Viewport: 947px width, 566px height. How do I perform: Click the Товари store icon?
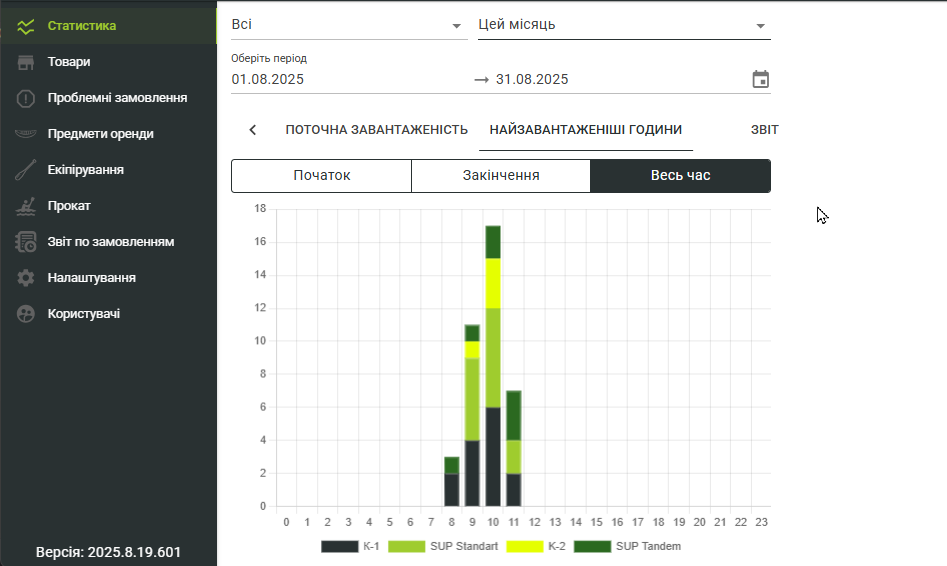pos(26,62)
